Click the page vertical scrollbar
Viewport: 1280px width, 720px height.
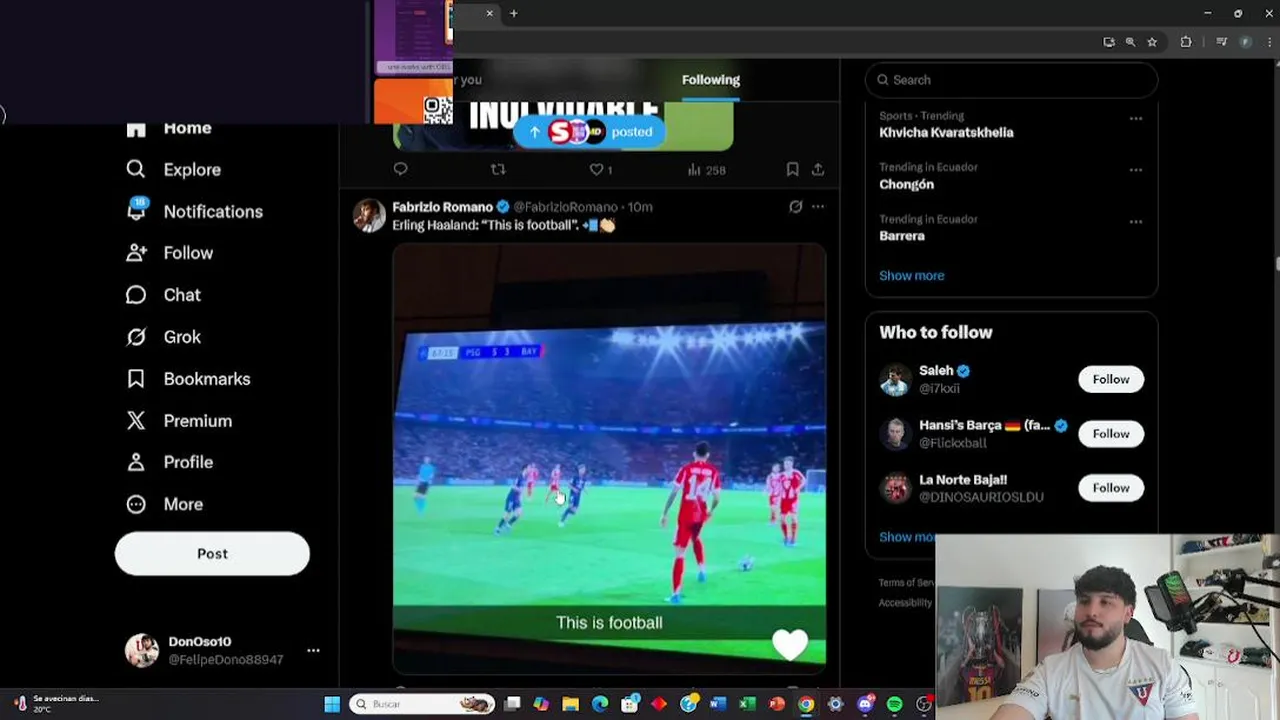tap(1276, 263)
